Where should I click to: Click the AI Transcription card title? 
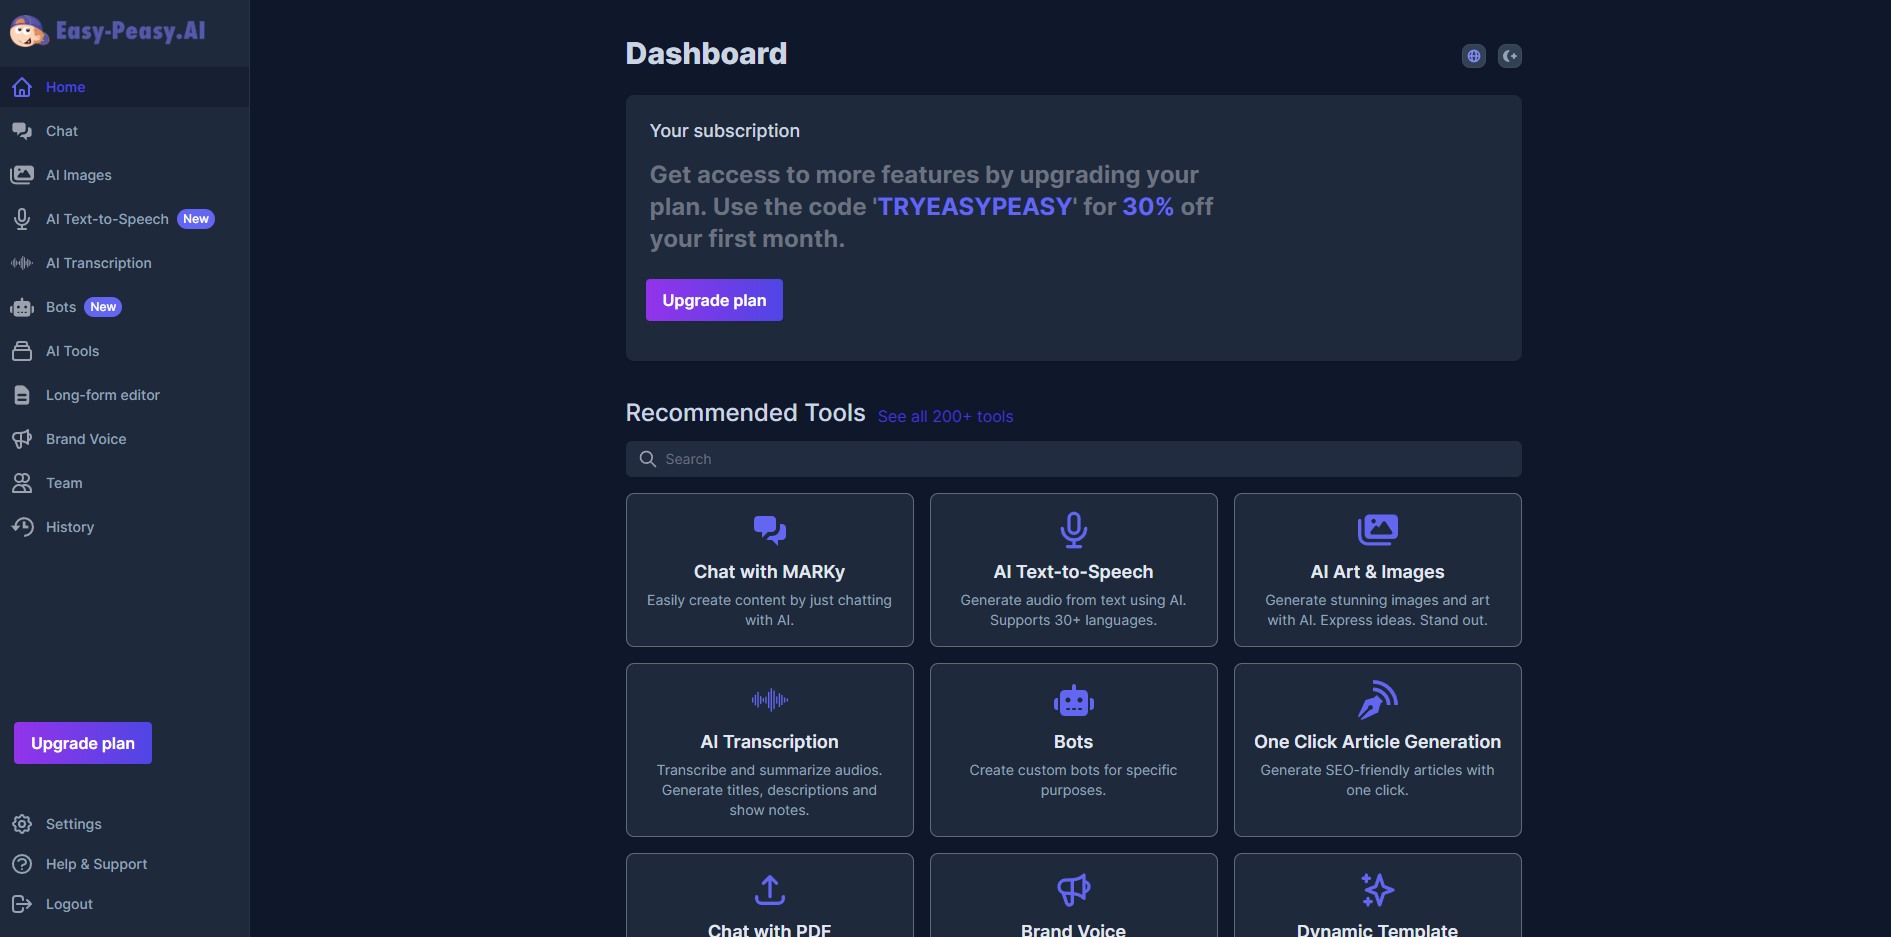point(770,742)
